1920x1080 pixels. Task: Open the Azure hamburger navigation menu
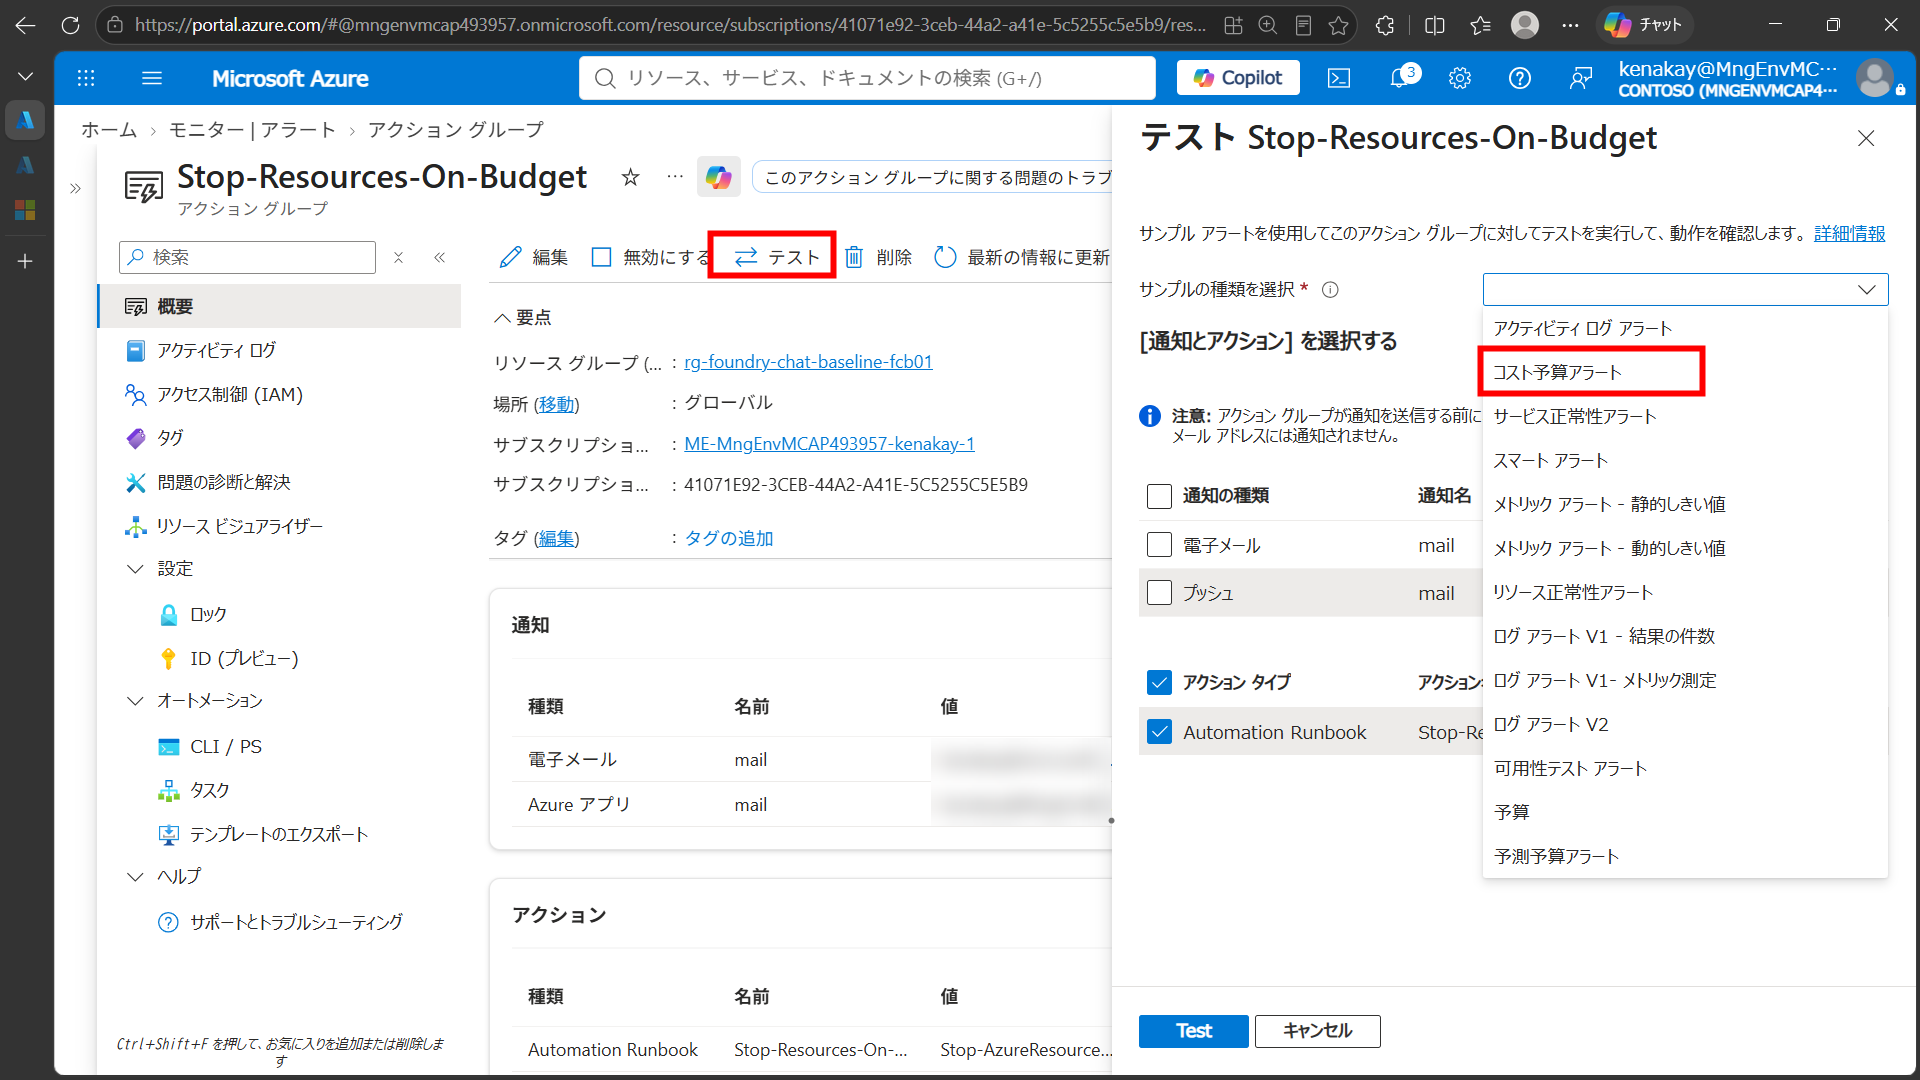[152, 78]
